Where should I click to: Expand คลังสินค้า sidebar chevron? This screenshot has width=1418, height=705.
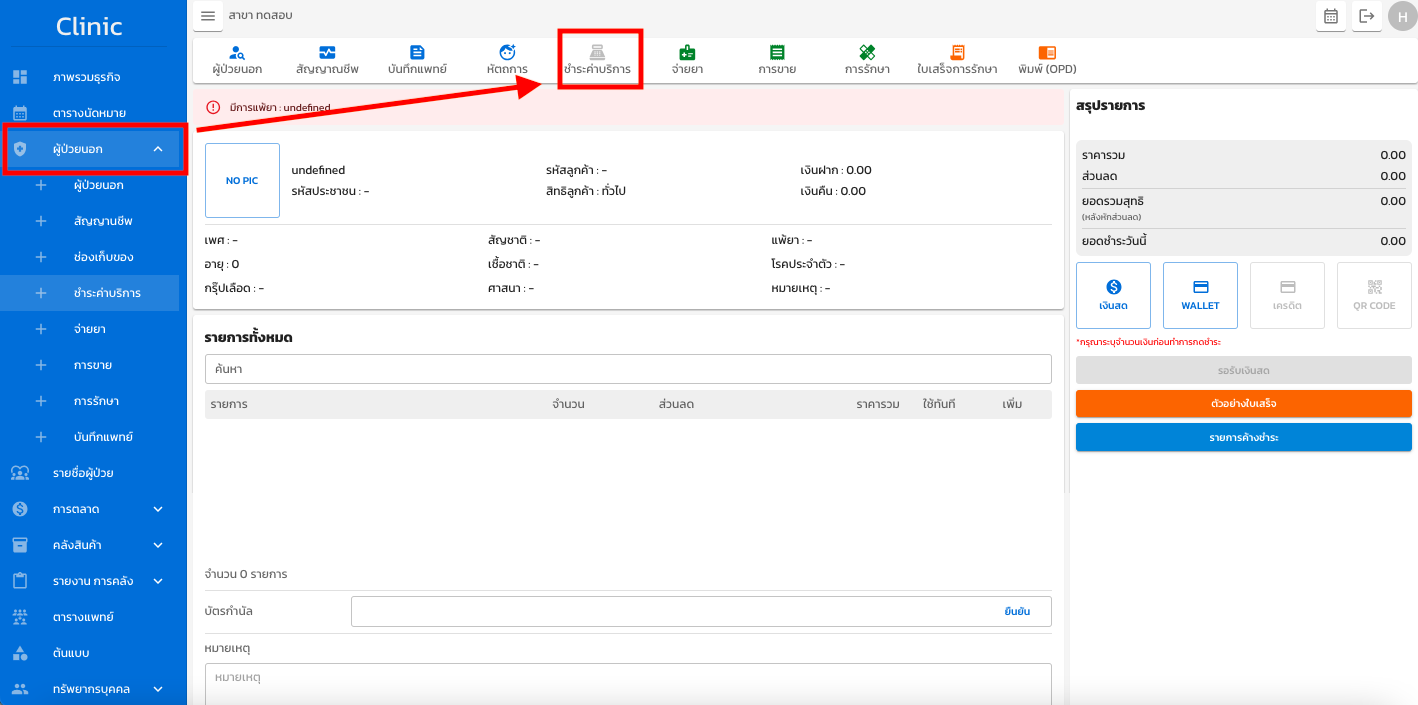pos(158,545)
